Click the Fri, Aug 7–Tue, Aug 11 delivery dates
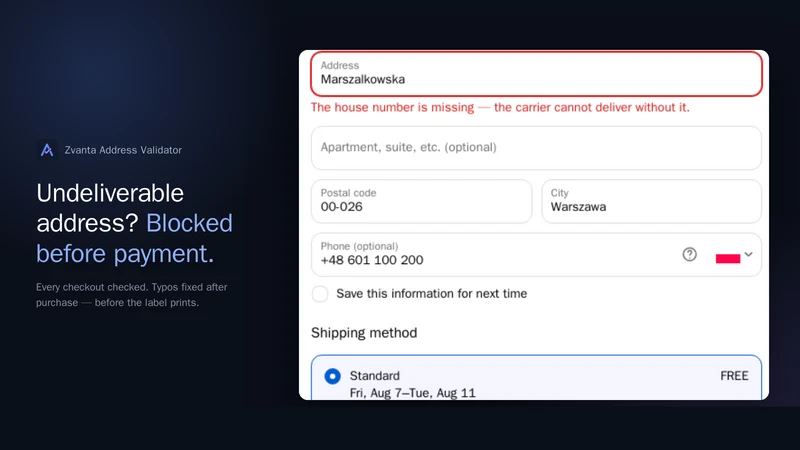Screen dimensions: 800x450 click(x=412, y=393)
